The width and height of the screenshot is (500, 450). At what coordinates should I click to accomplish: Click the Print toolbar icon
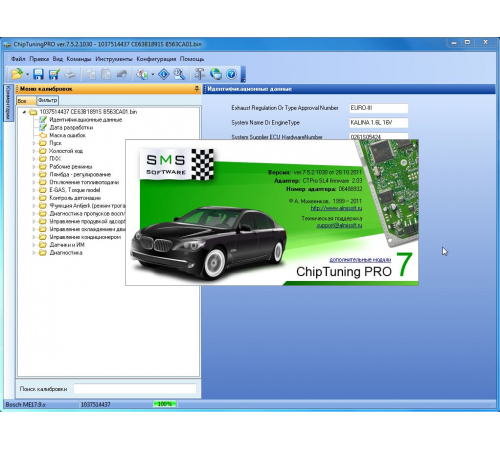click(70, 74)
